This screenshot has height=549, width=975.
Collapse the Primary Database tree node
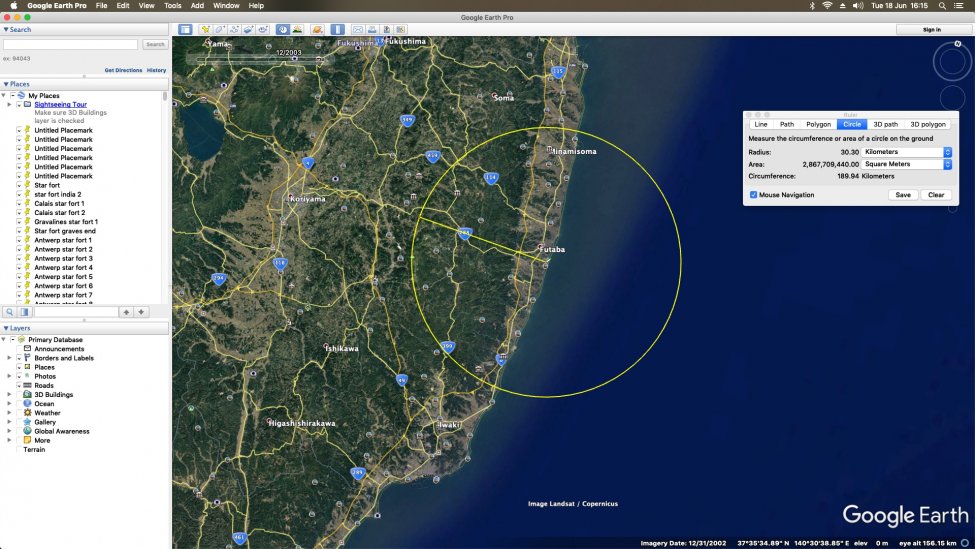point(4,339)
